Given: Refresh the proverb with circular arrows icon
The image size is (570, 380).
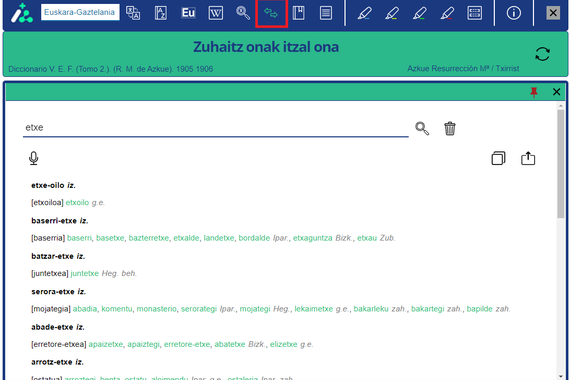Looking at the screenshot, I should (x=542, y=54).
